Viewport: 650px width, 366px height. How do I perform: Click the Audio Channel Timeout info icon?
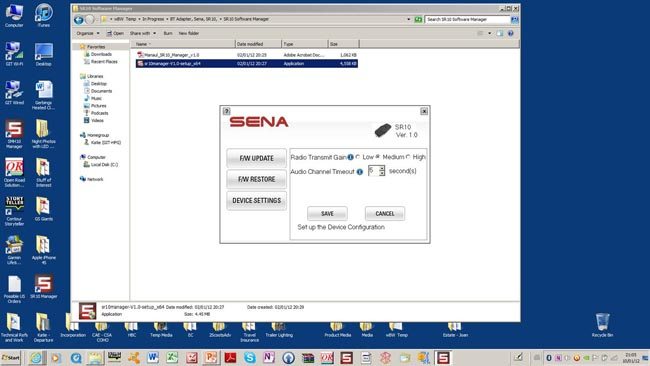360,172
